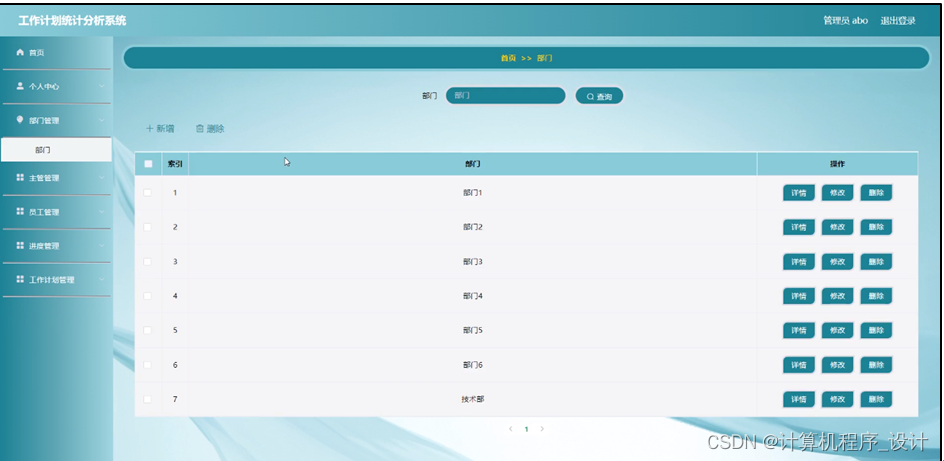Image resolution: width=944 pixels, height=461 pixels.
Task: Click the 工作计划统计分析系统 title
Action: pos(72,20)
